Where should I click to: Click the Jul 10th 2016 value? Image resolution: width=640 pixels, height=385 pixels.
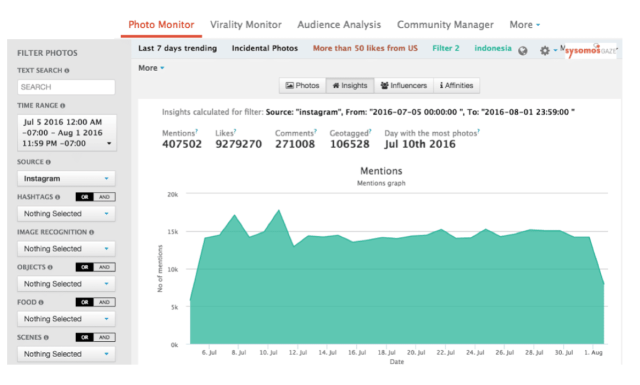tap(420, 144)
